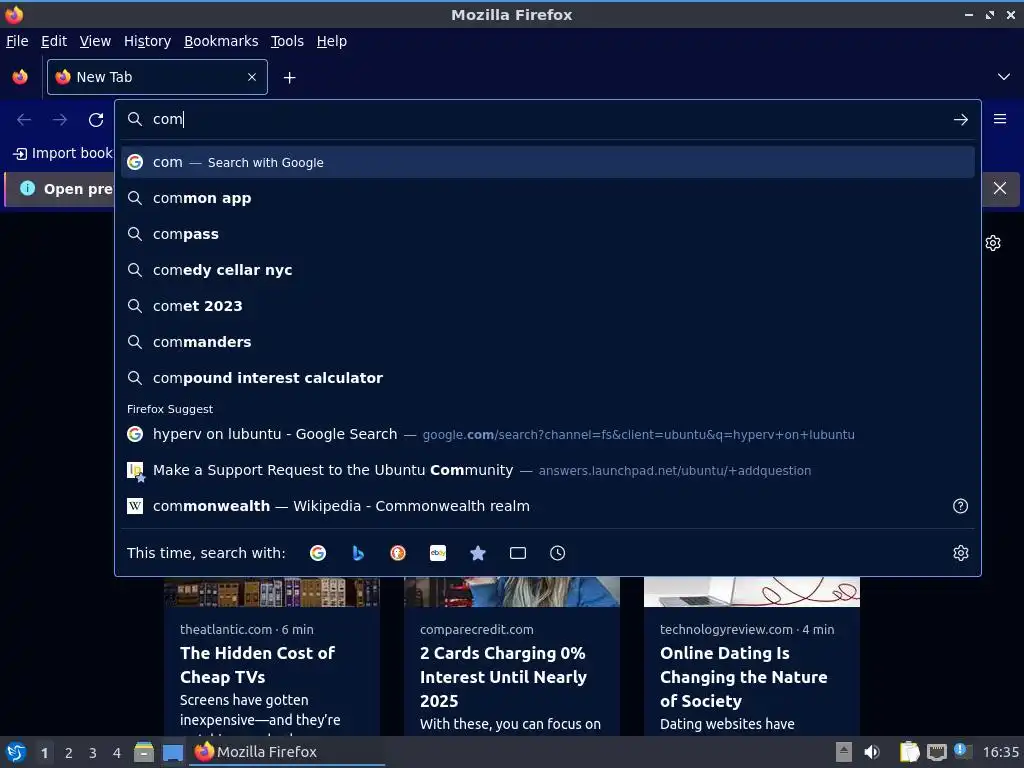Select the 'comedy cellar nyc' suggestion
This screenshot has width=1024, height=768.
click(x=548, y=270)
